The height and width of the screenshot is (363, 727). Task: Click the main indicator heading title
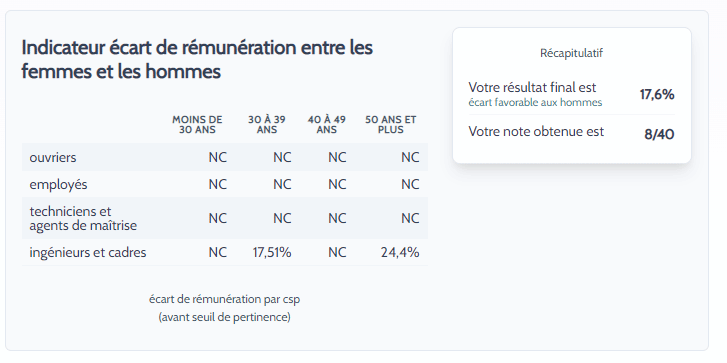click(x=197, y=60)
